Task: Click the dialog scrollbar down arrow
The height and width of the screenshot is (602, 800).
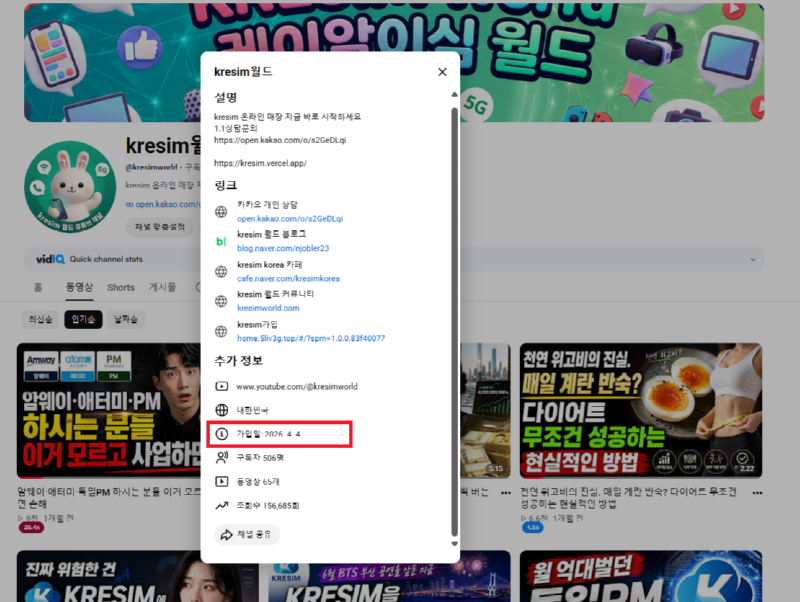Action: 454,544
